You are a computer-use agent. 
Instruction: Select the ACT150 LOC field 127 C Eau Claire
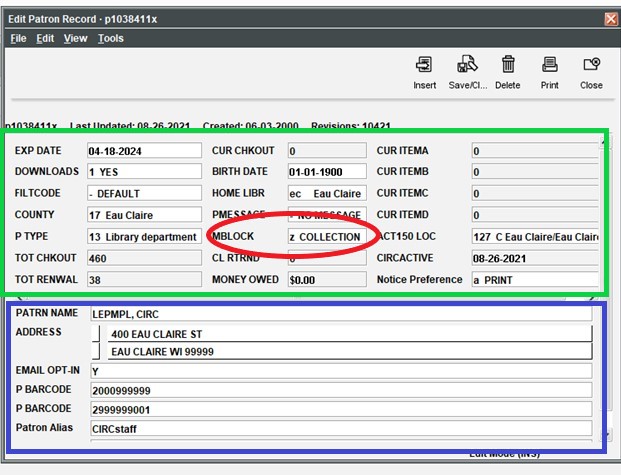pyautogui.click(x=535, y=237)
